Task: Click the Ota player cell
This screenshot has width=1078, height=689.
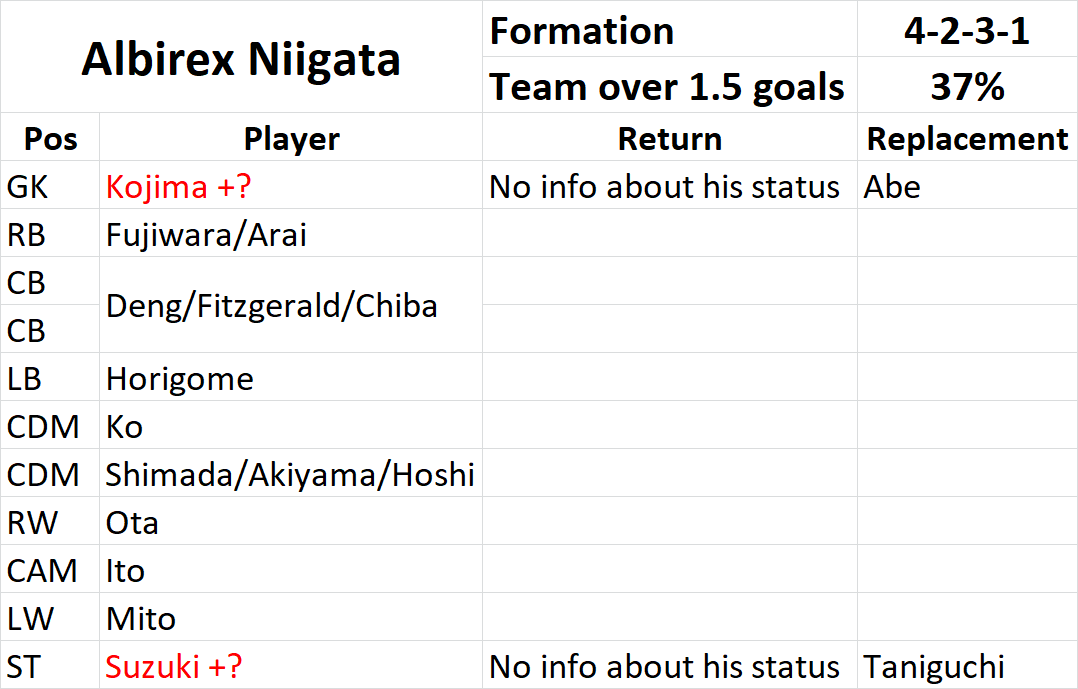Action: click(x=292, y=523)
